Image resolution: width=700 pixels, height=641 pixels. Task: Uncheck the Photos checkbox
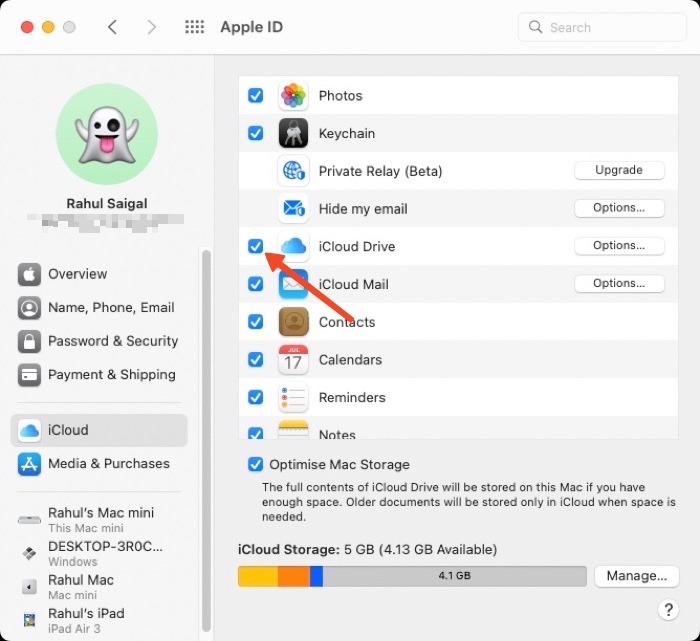pos(255,95)
